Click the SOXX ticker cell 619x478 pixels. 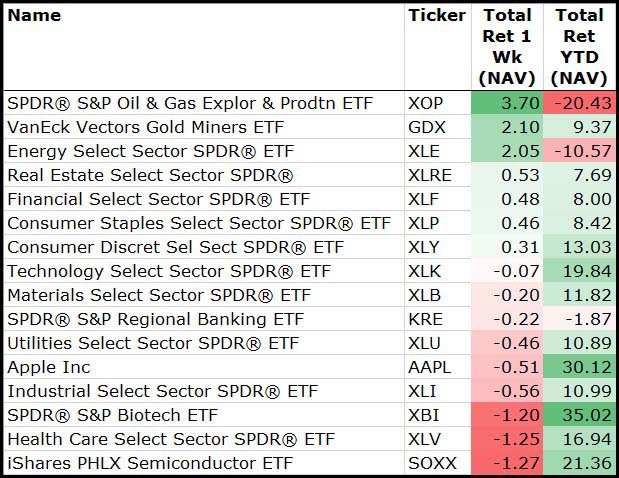[430, 463]
